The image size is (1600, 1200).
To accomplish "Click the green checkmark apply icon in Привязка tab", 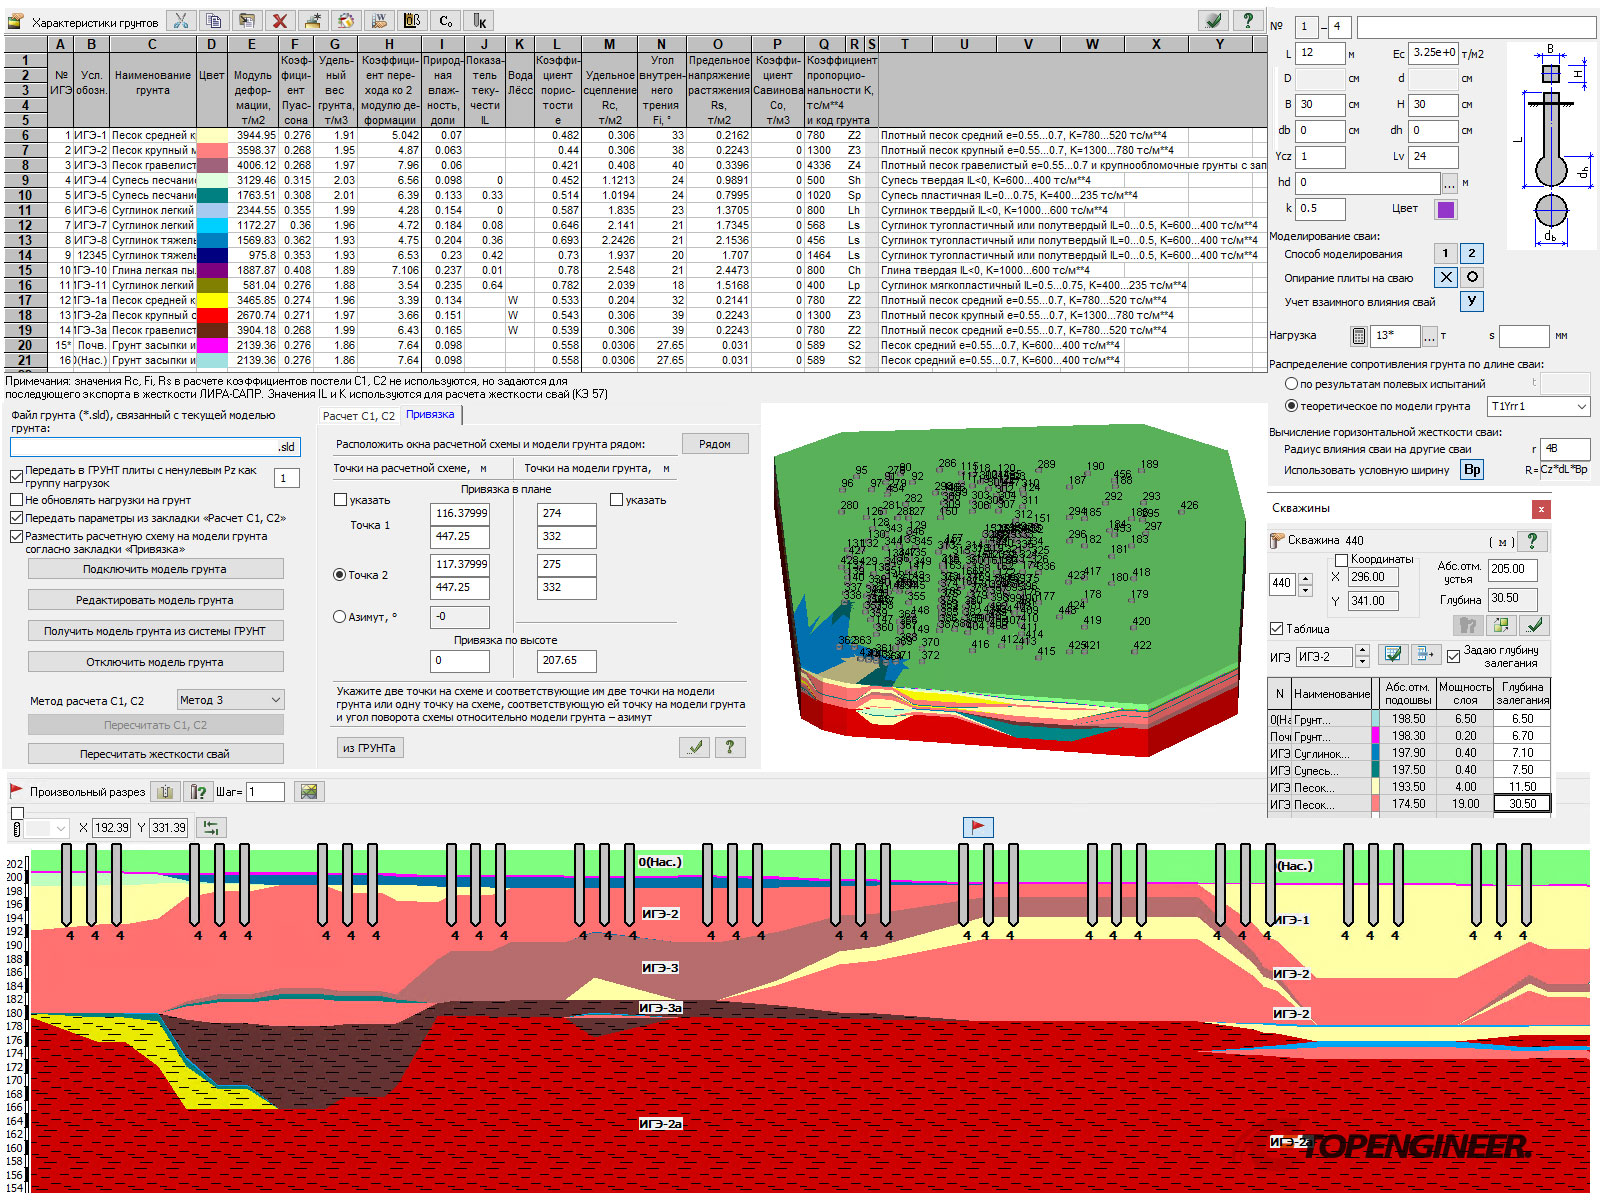I will (695, 747).
